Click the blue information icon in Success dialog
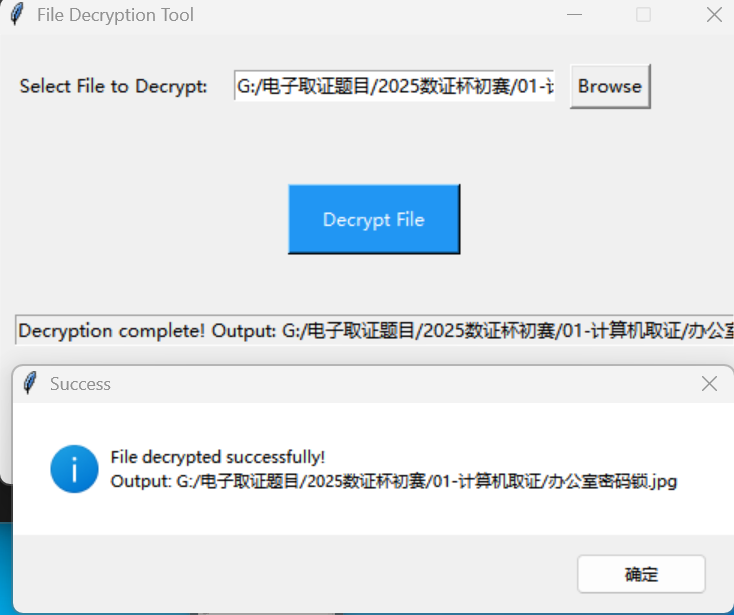Image resolution: width=734 pixels, height=615 pixels. pyautogui.click(x=74, y=469)
